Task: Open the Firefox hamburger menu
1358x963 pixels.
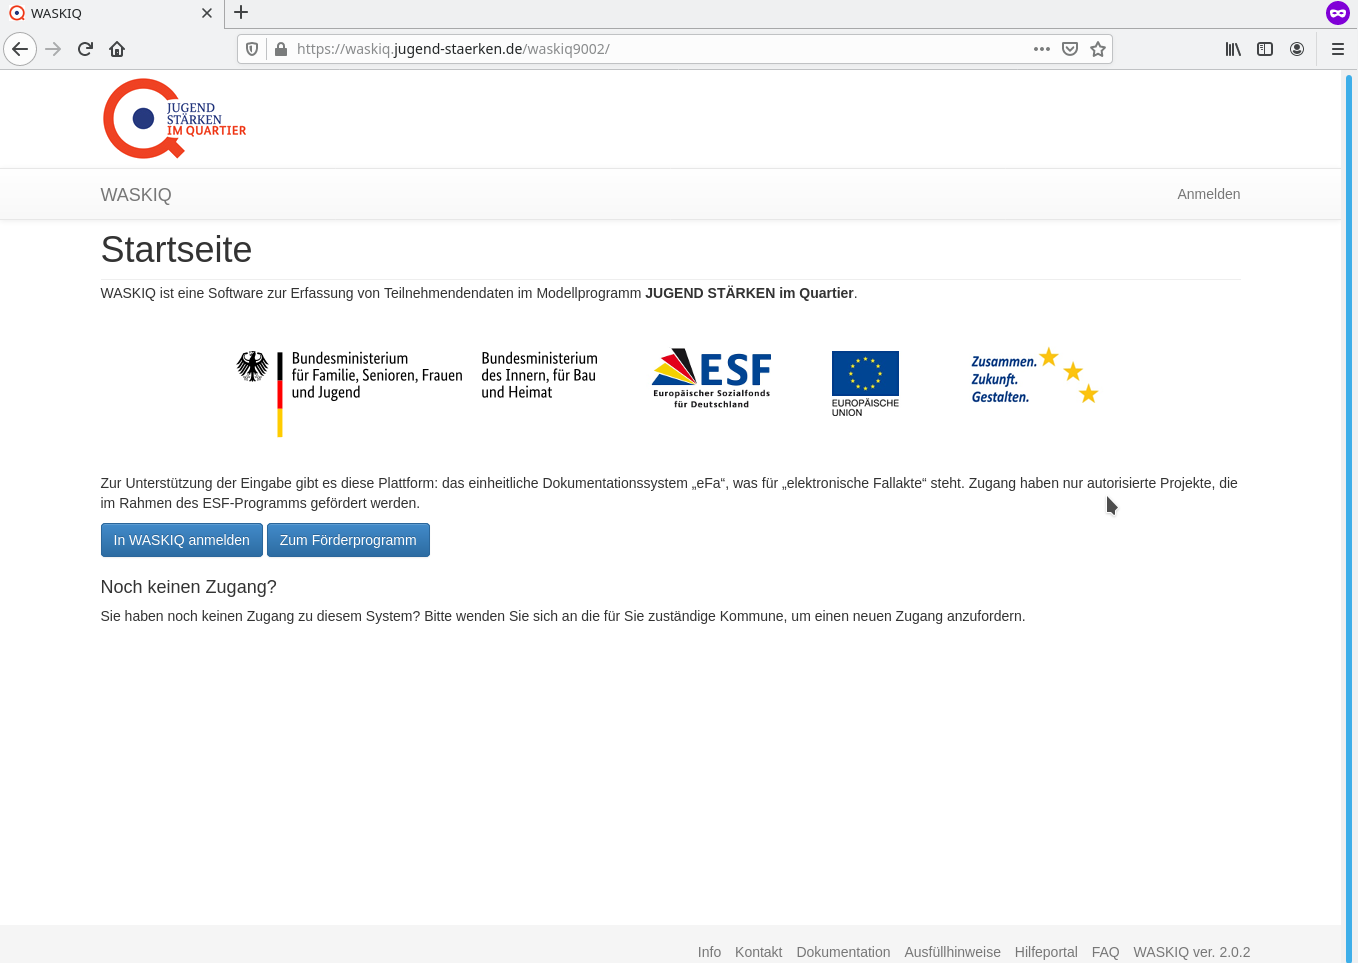Action: (x=1337, y=49)
